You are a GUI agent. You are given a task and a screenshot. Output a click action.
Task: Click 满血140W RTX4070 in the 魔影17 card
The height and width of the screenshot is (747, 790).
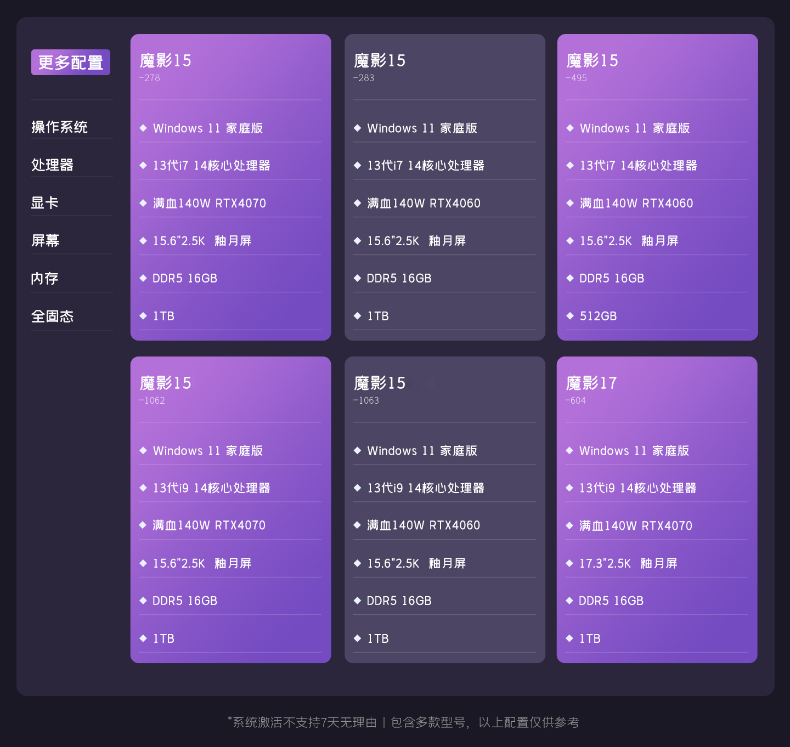tap(636, 525)
